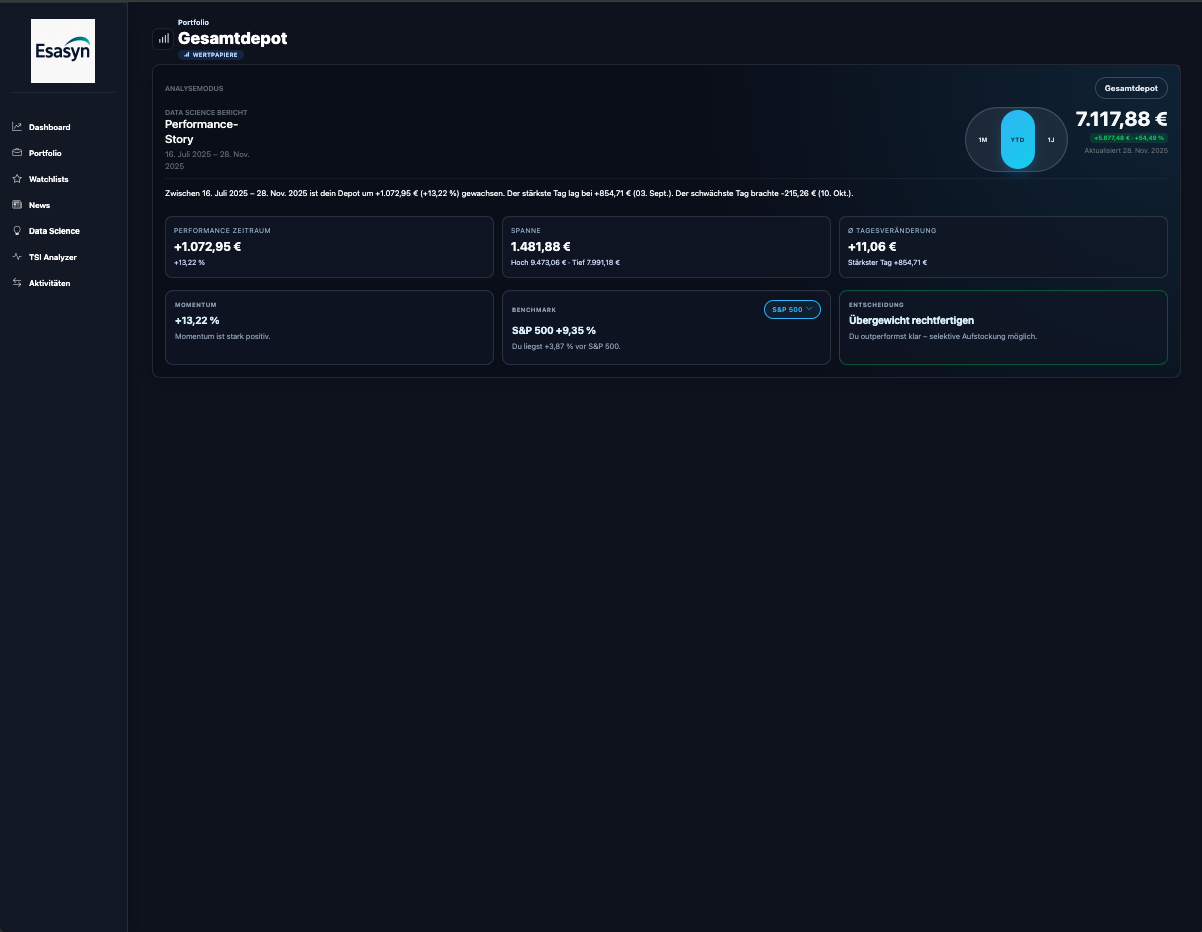
Task: Select the Performance Zeitraum card
Action: click(x=329, y=247)
